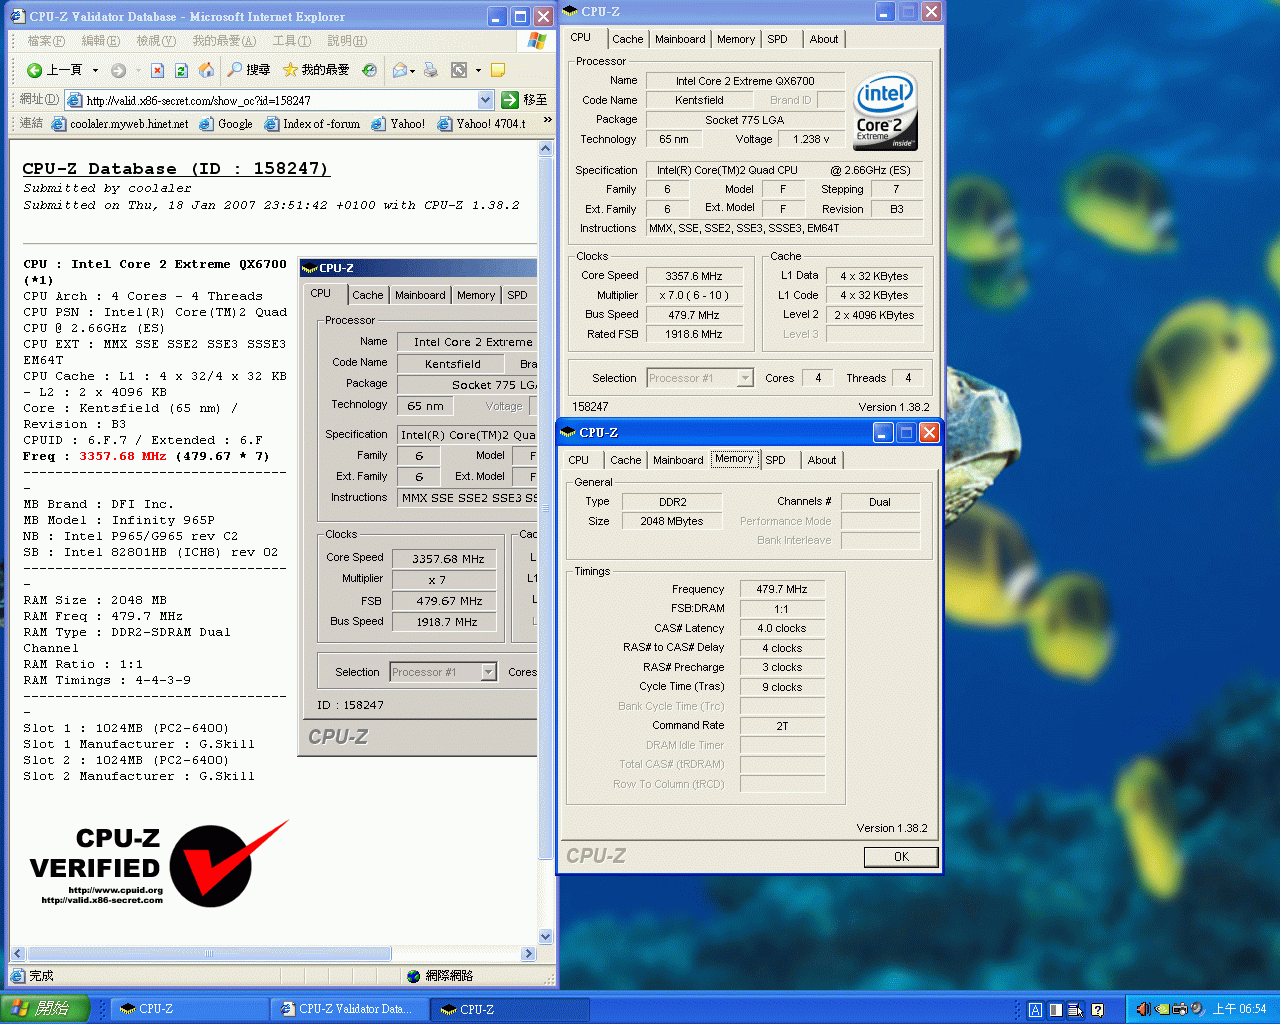The image size is (1280, 1024).
Task: Open the About tab in the lower CPU-Z Memory window
Action: (x=822, y=460)
